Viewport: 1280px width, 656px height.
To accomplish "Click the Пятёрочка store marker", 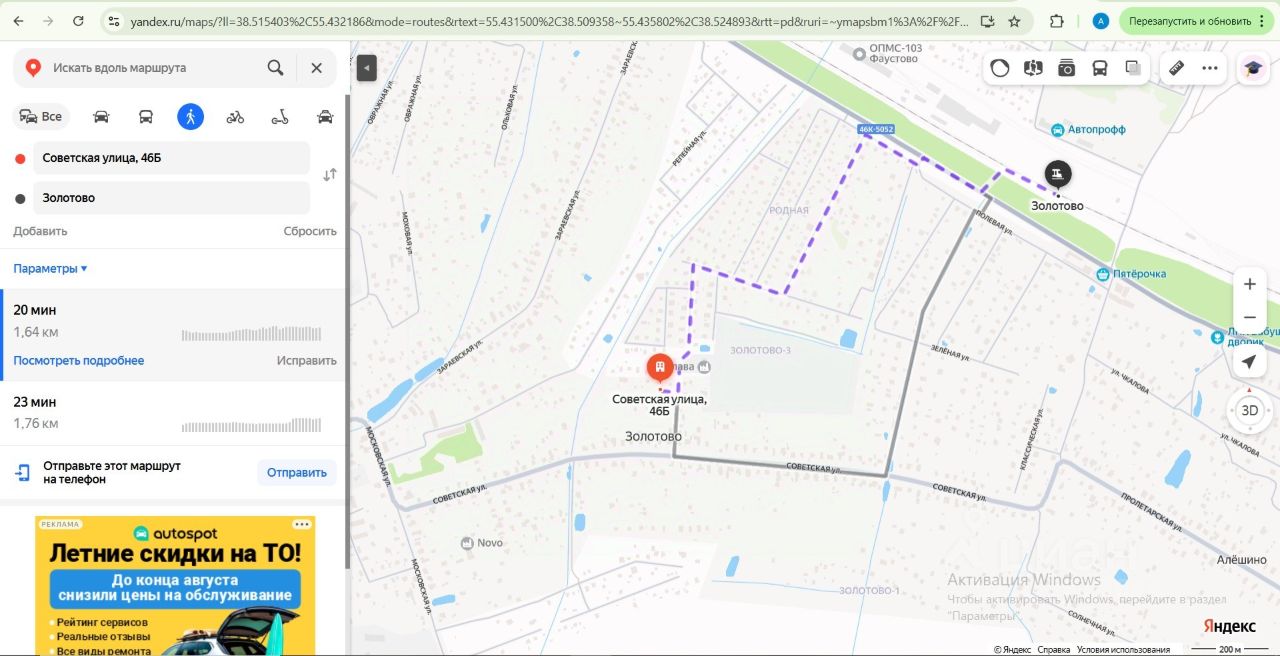I will point(1130,274).
